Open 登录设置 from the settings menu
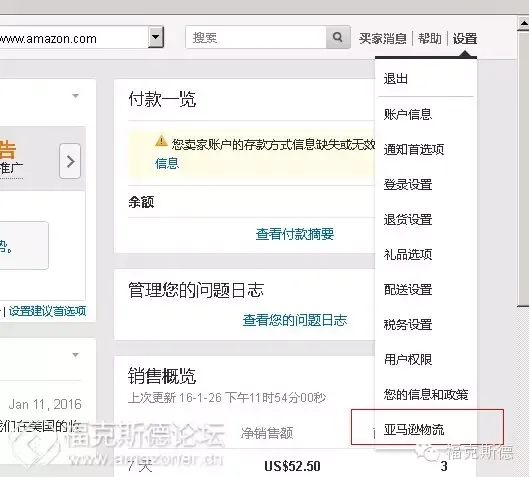529x477 pixels. 408,184
